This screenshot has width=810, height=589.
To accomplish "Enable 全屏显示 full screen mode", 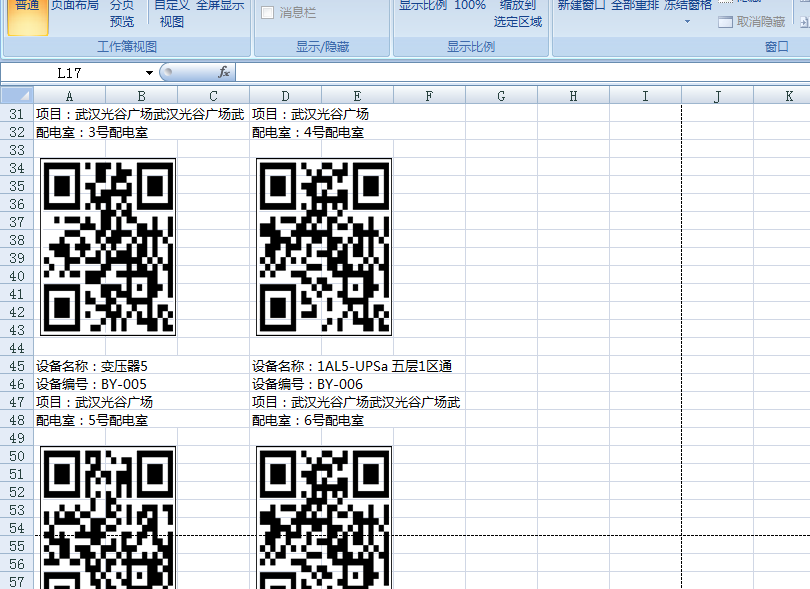I will [220, 6].
